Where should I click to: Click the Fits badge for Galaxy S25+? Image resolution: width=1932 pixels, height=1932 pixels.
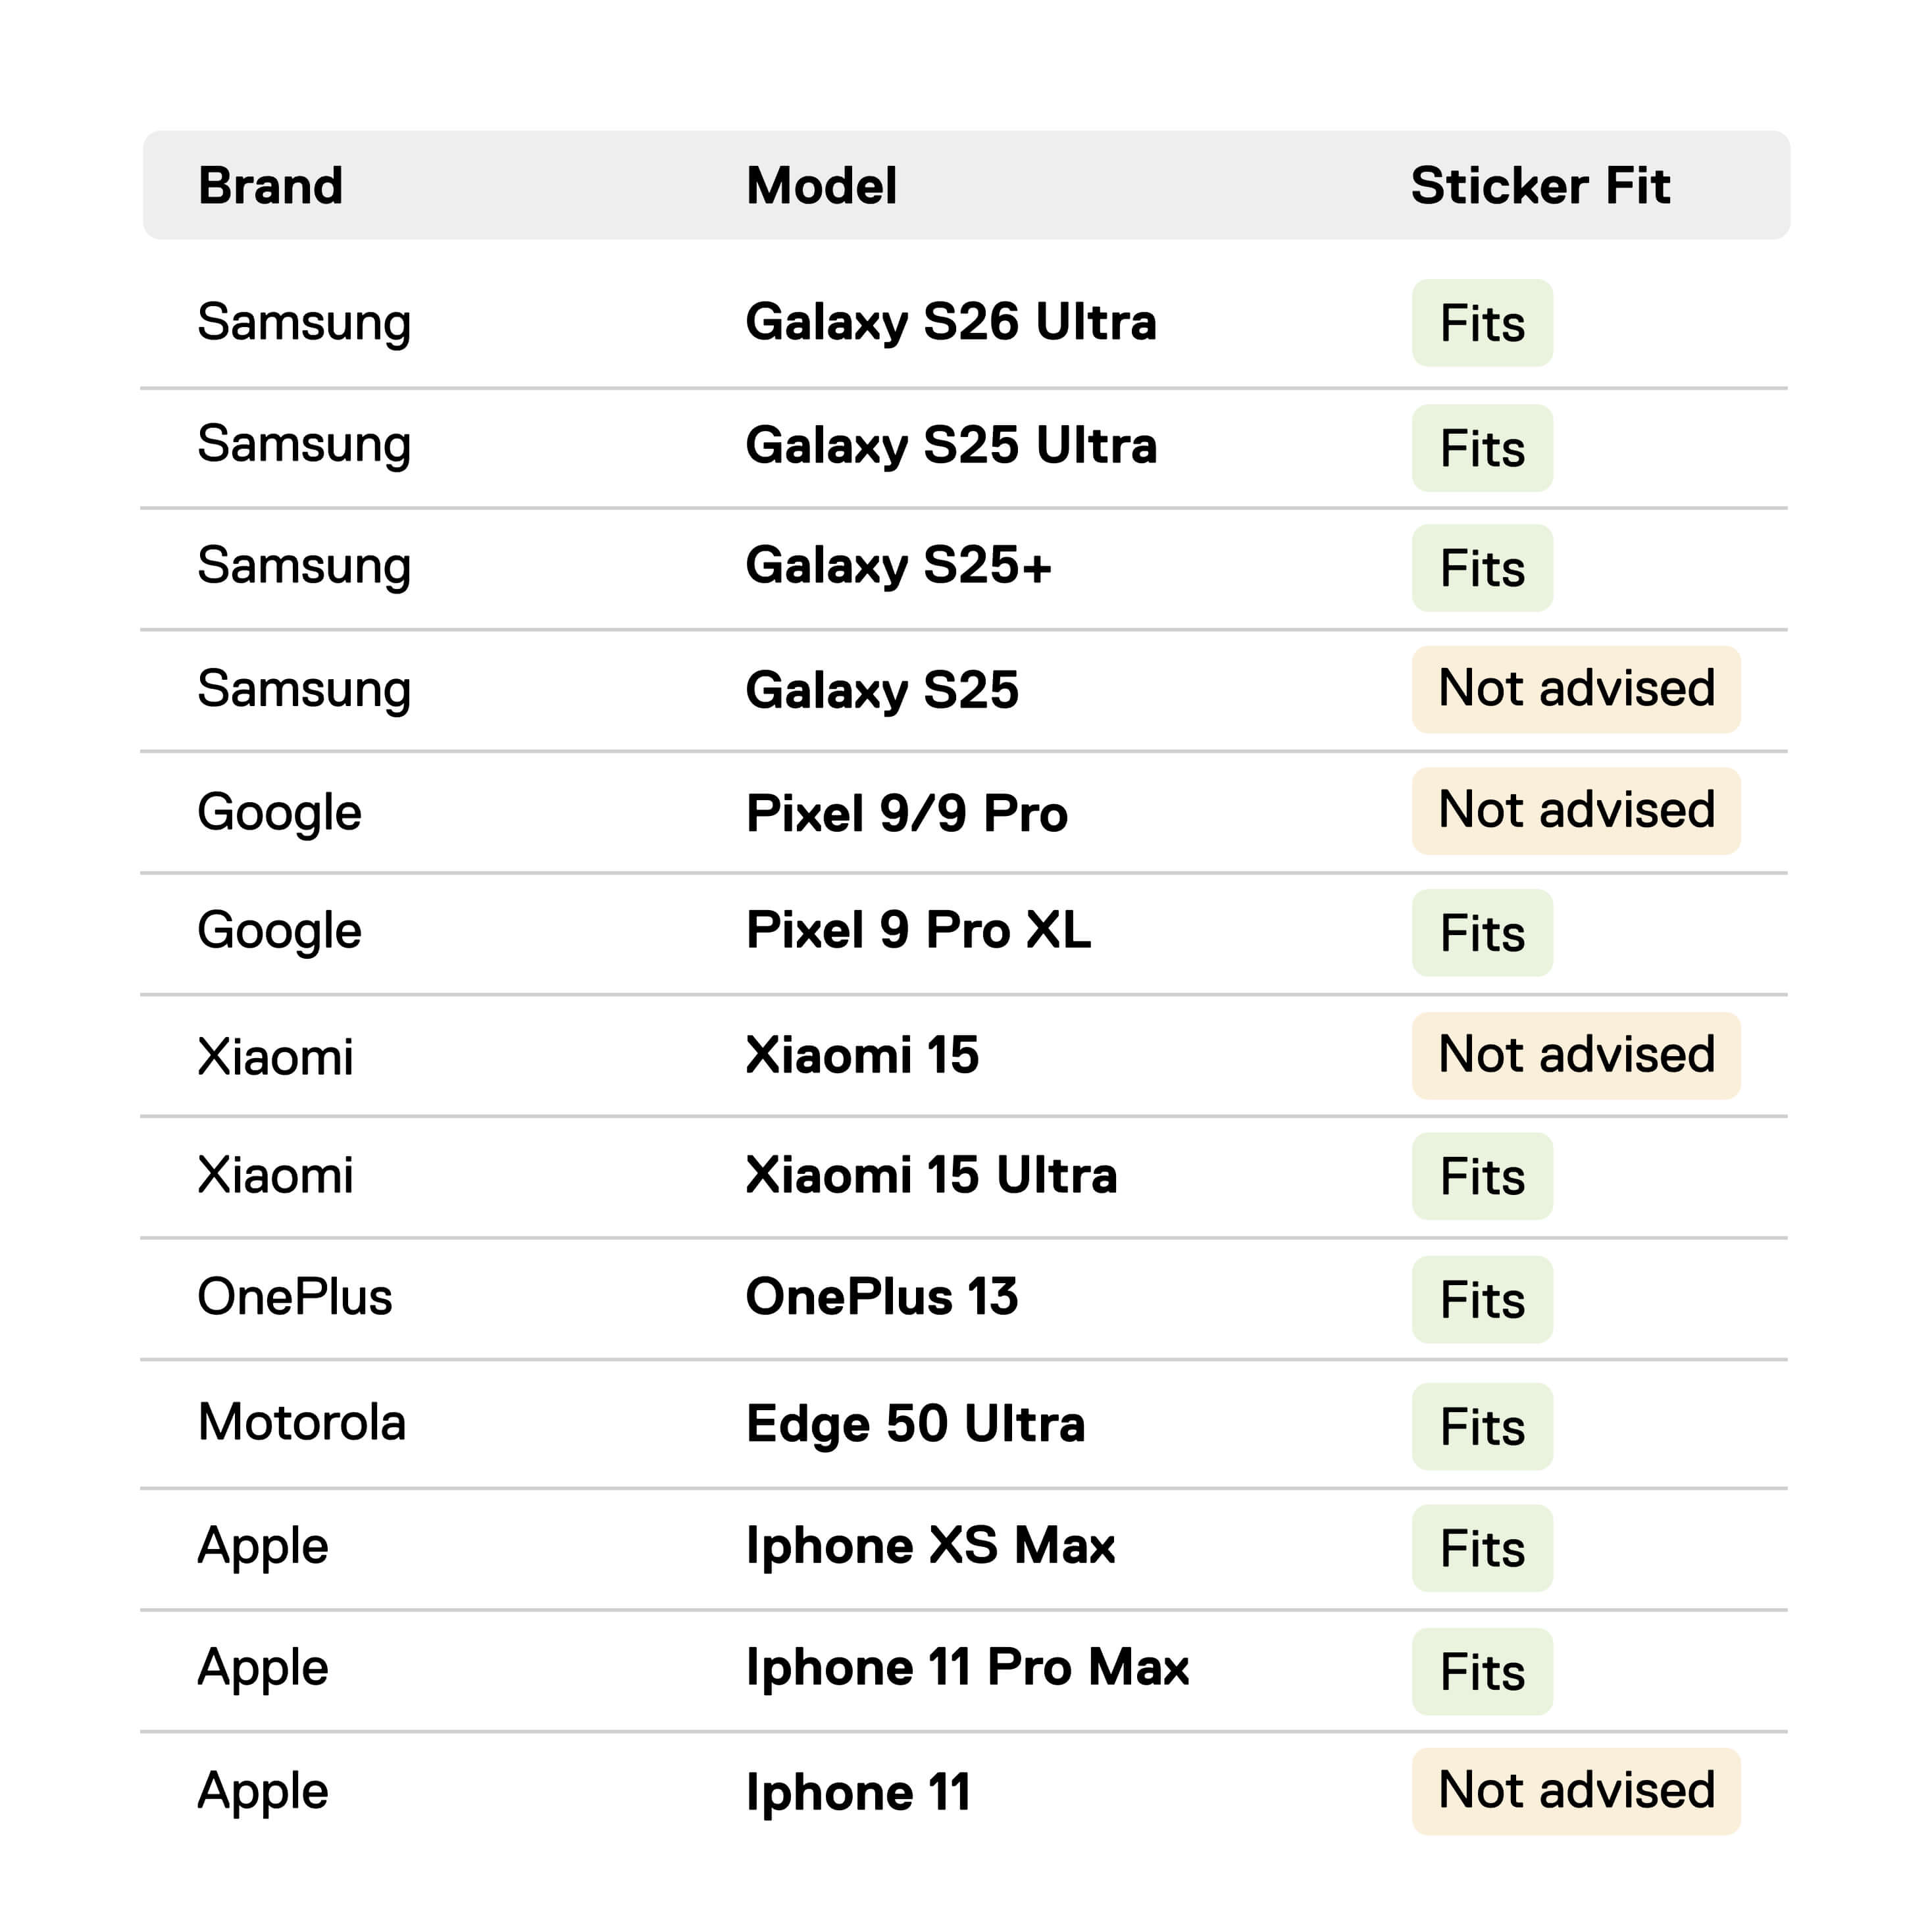pyautogui.click(x=1482, y=568)
